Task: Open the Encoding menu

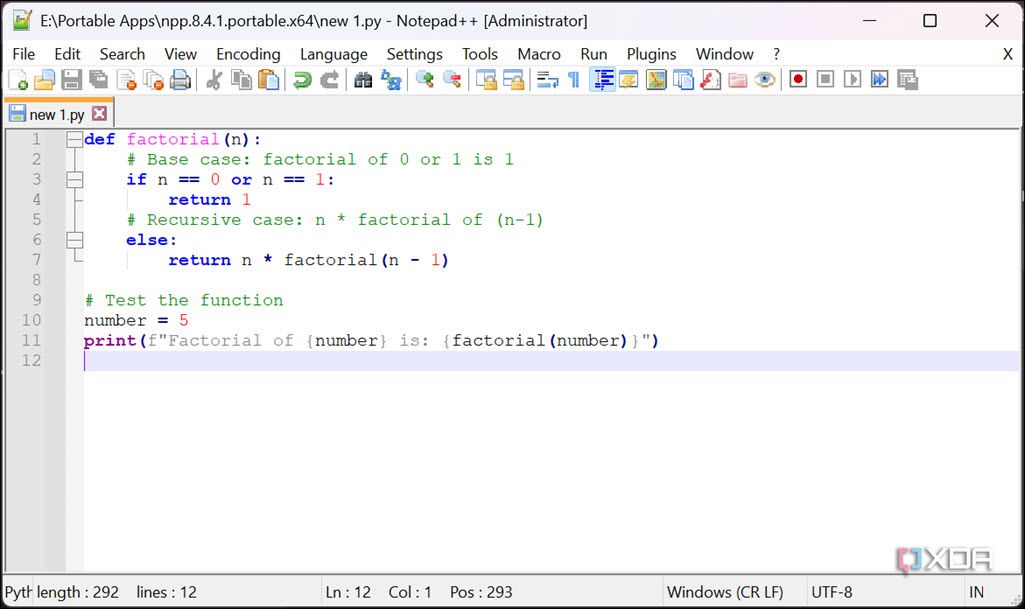Action: tap(248, 54)
